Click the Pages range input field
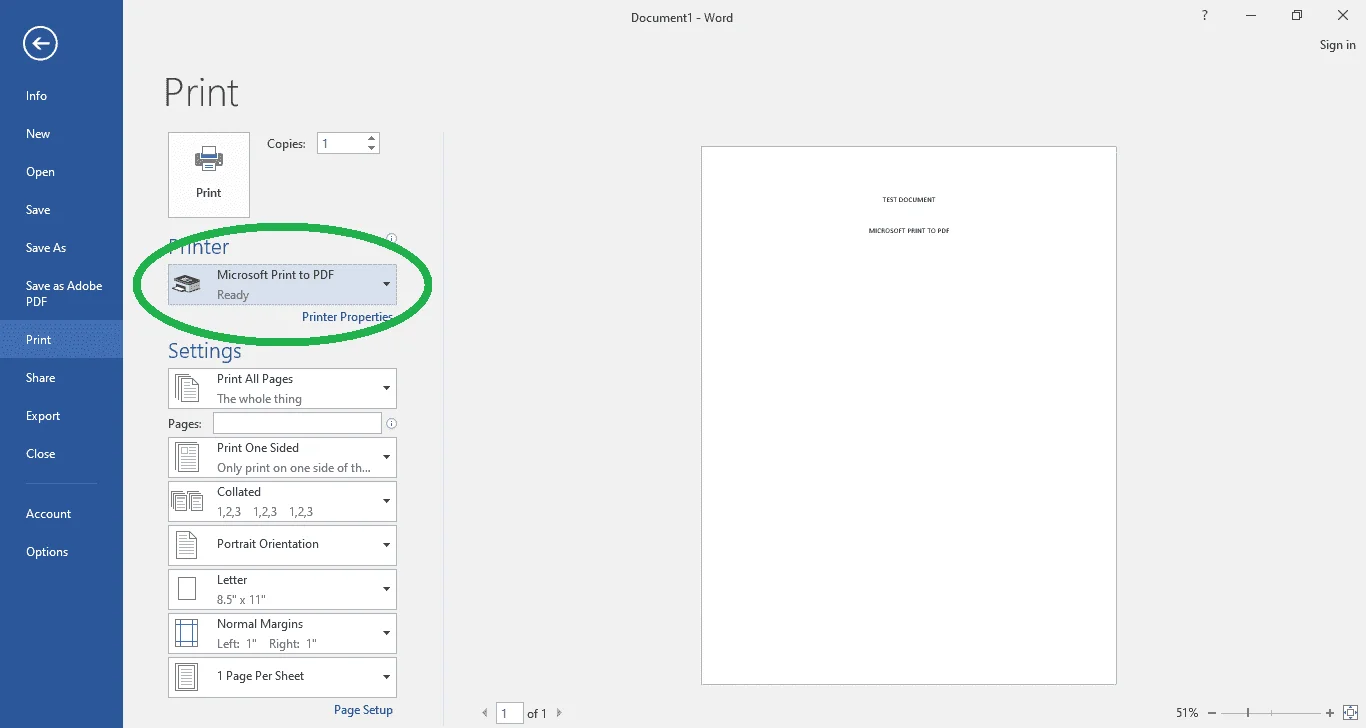This screenshot has width=1366, height=728. [297, 424]
